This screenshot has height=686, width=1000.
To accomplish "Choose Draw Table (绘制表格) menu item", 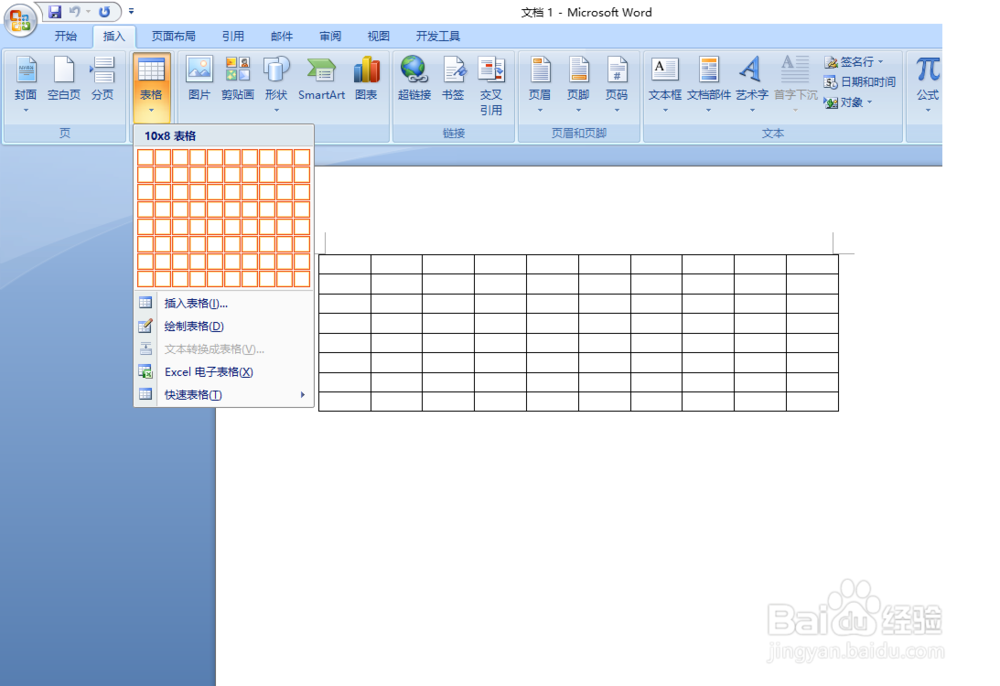I will click(x=224, y=326).
